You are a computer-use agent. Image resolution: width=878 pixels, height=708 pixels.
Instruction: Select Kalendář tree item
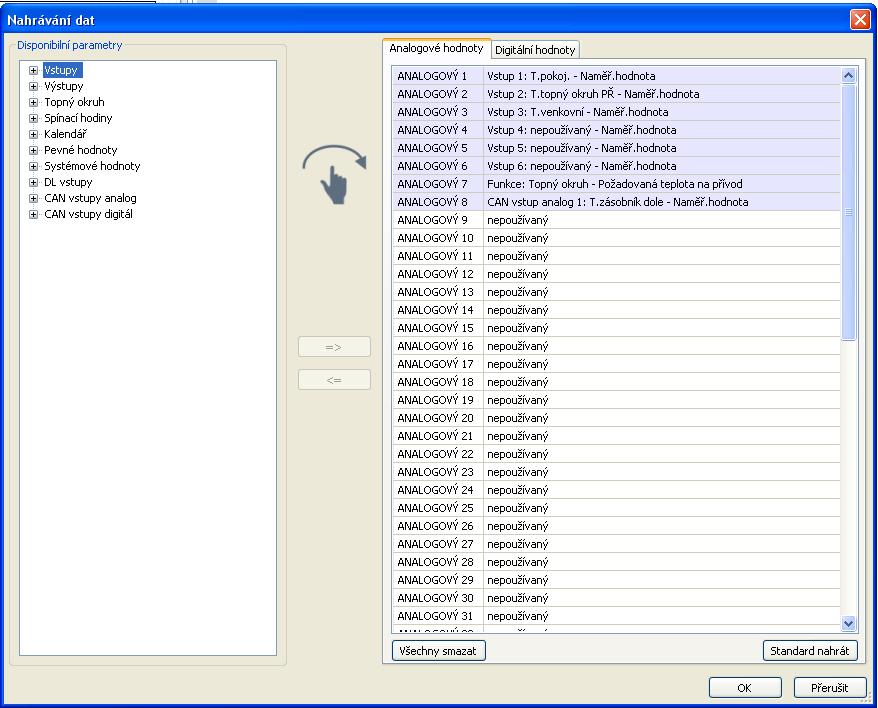point(65,134)
